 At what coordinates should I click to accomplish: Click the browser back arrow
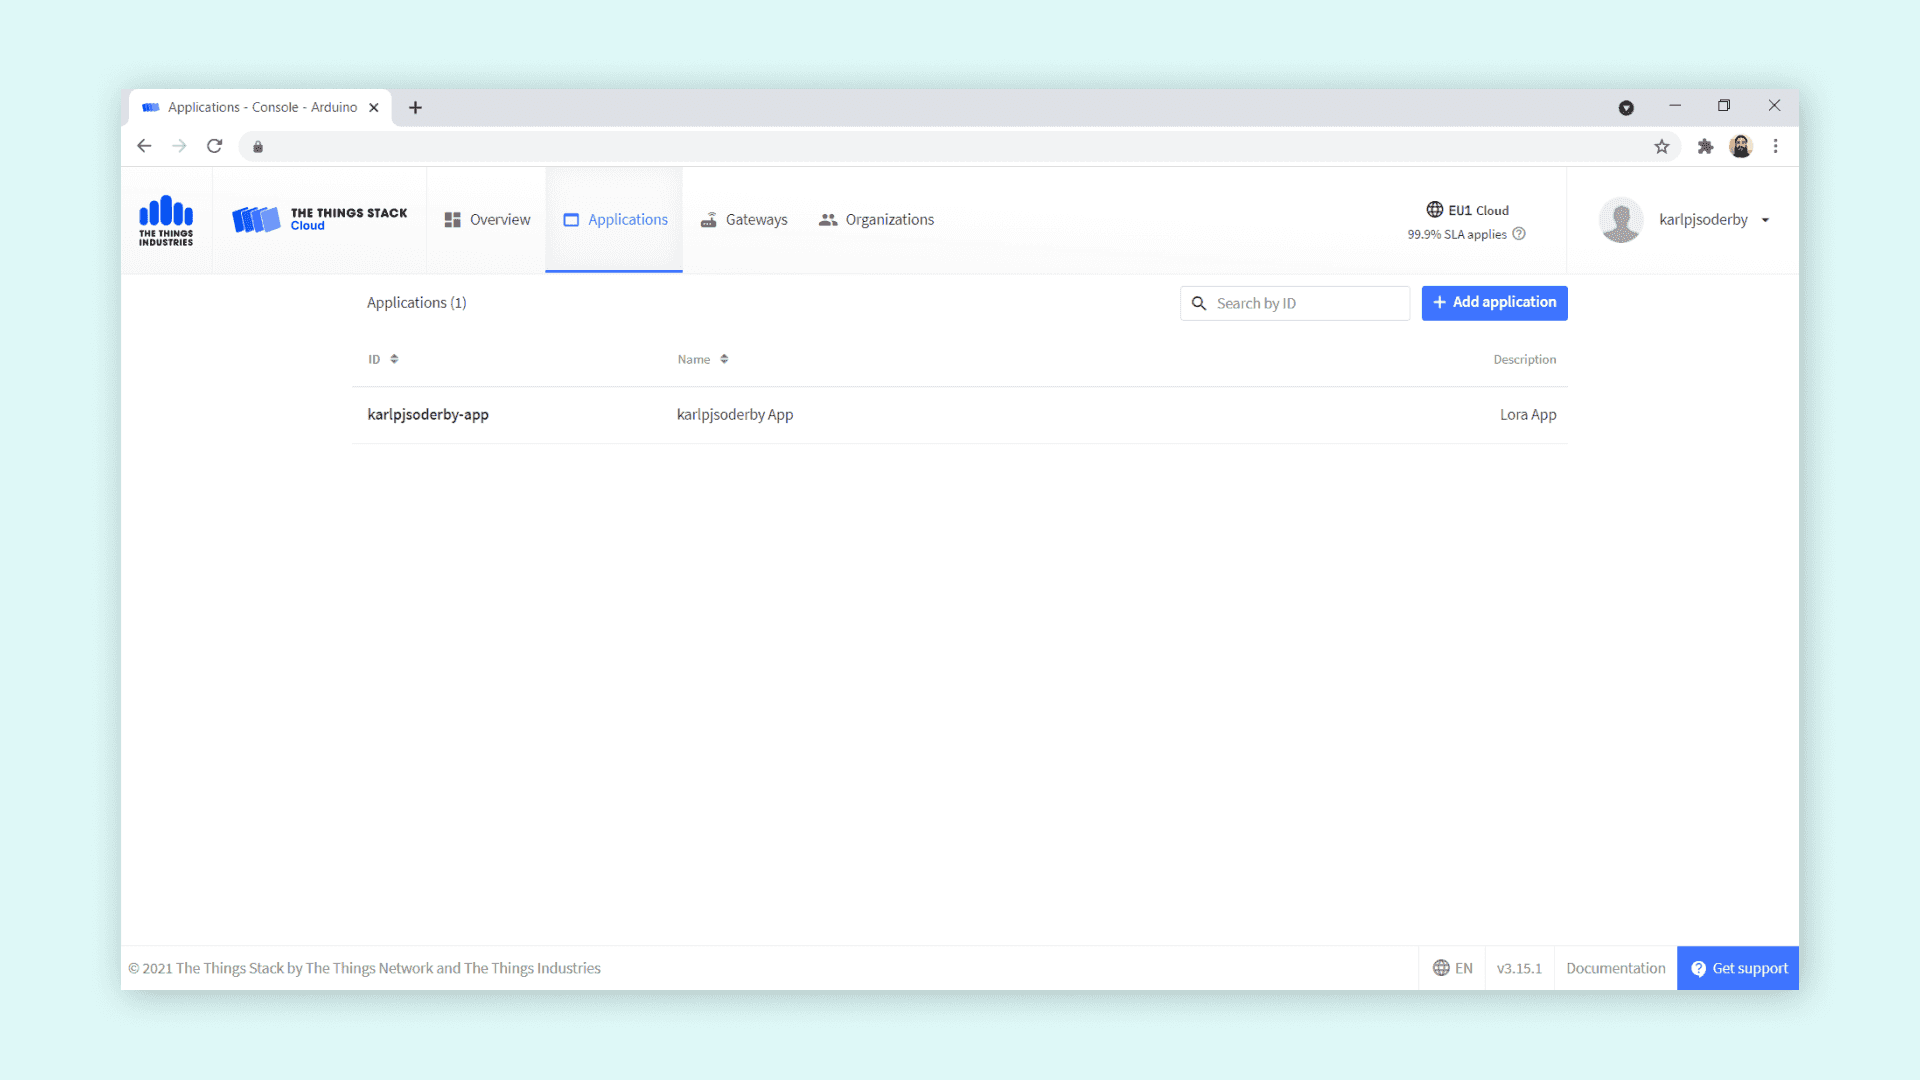point(144,146)
